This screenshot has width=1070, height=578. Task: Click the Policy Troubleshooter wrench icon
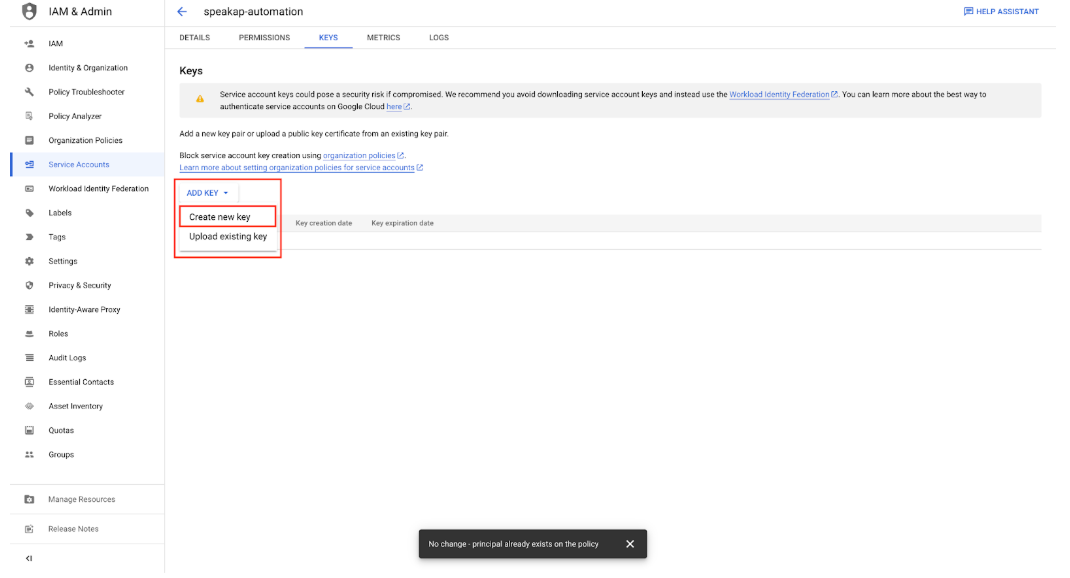coord(29,92)
